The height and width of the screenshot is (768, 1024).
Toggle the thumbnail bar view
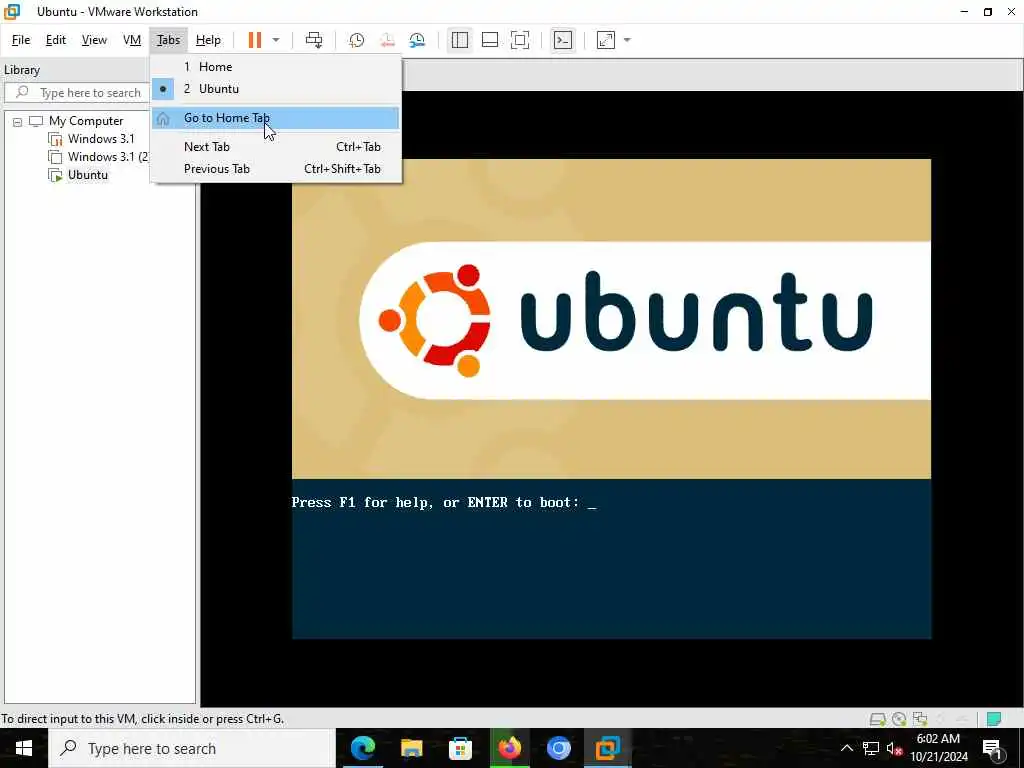[x=490, y=40]
